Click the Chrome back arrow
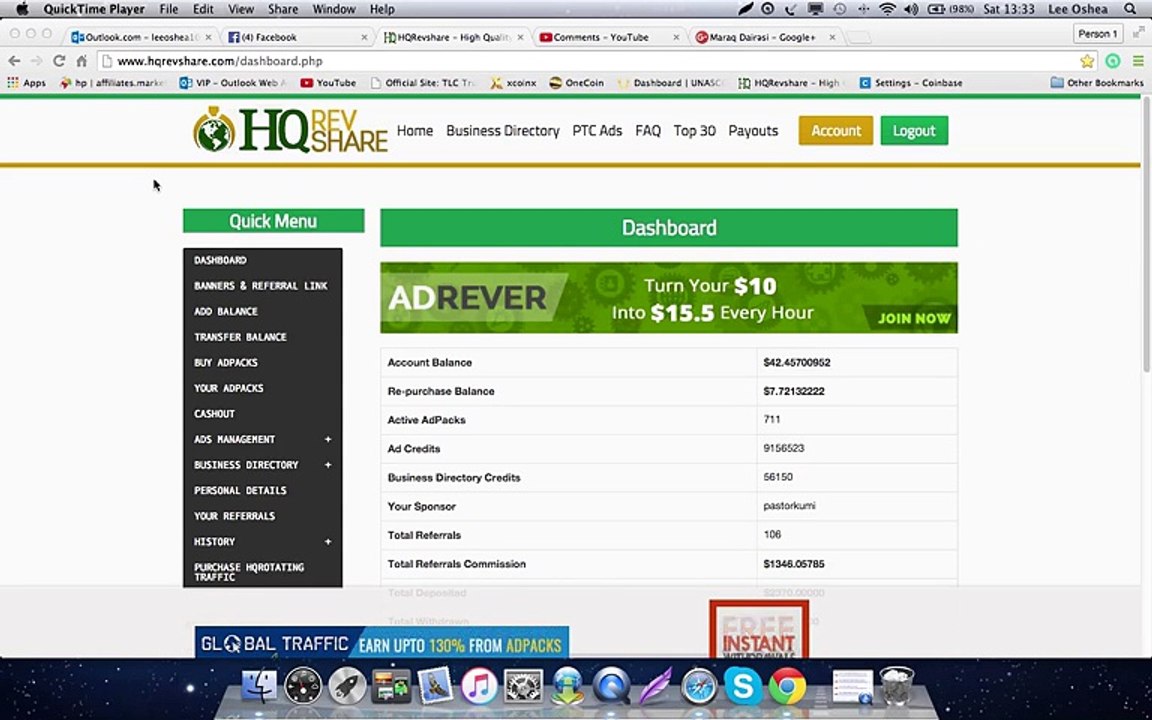The image size is (1152, 720). 14,61
